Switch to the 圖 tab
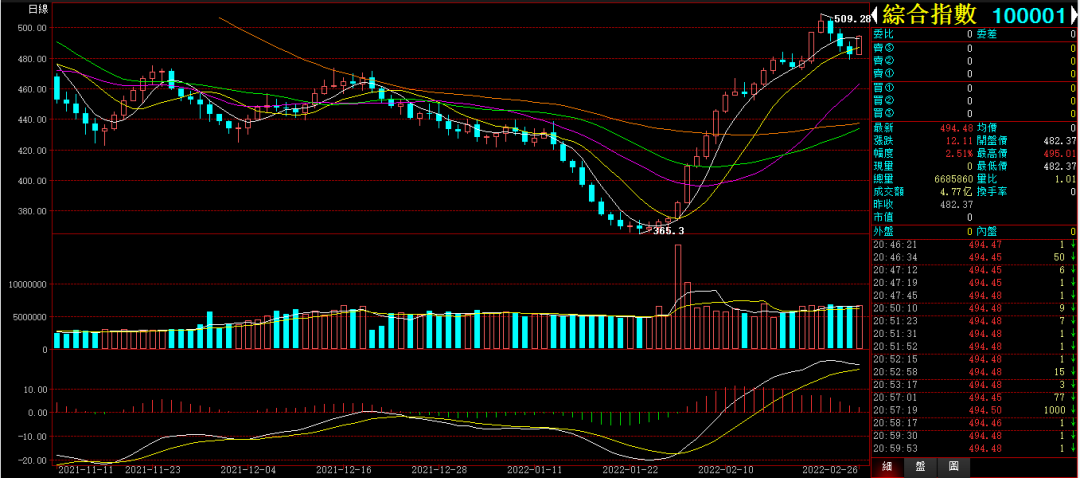Screen dimensions: 1080x478 953,467
